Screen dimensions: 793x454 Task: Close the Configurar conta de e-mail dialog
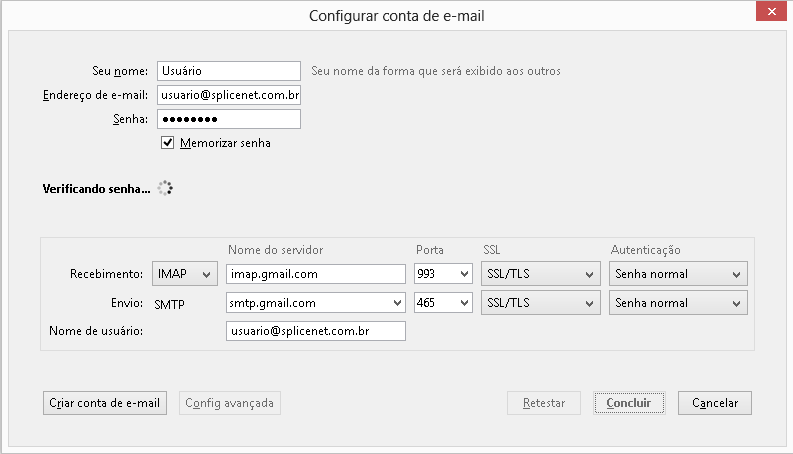point(772,11)
